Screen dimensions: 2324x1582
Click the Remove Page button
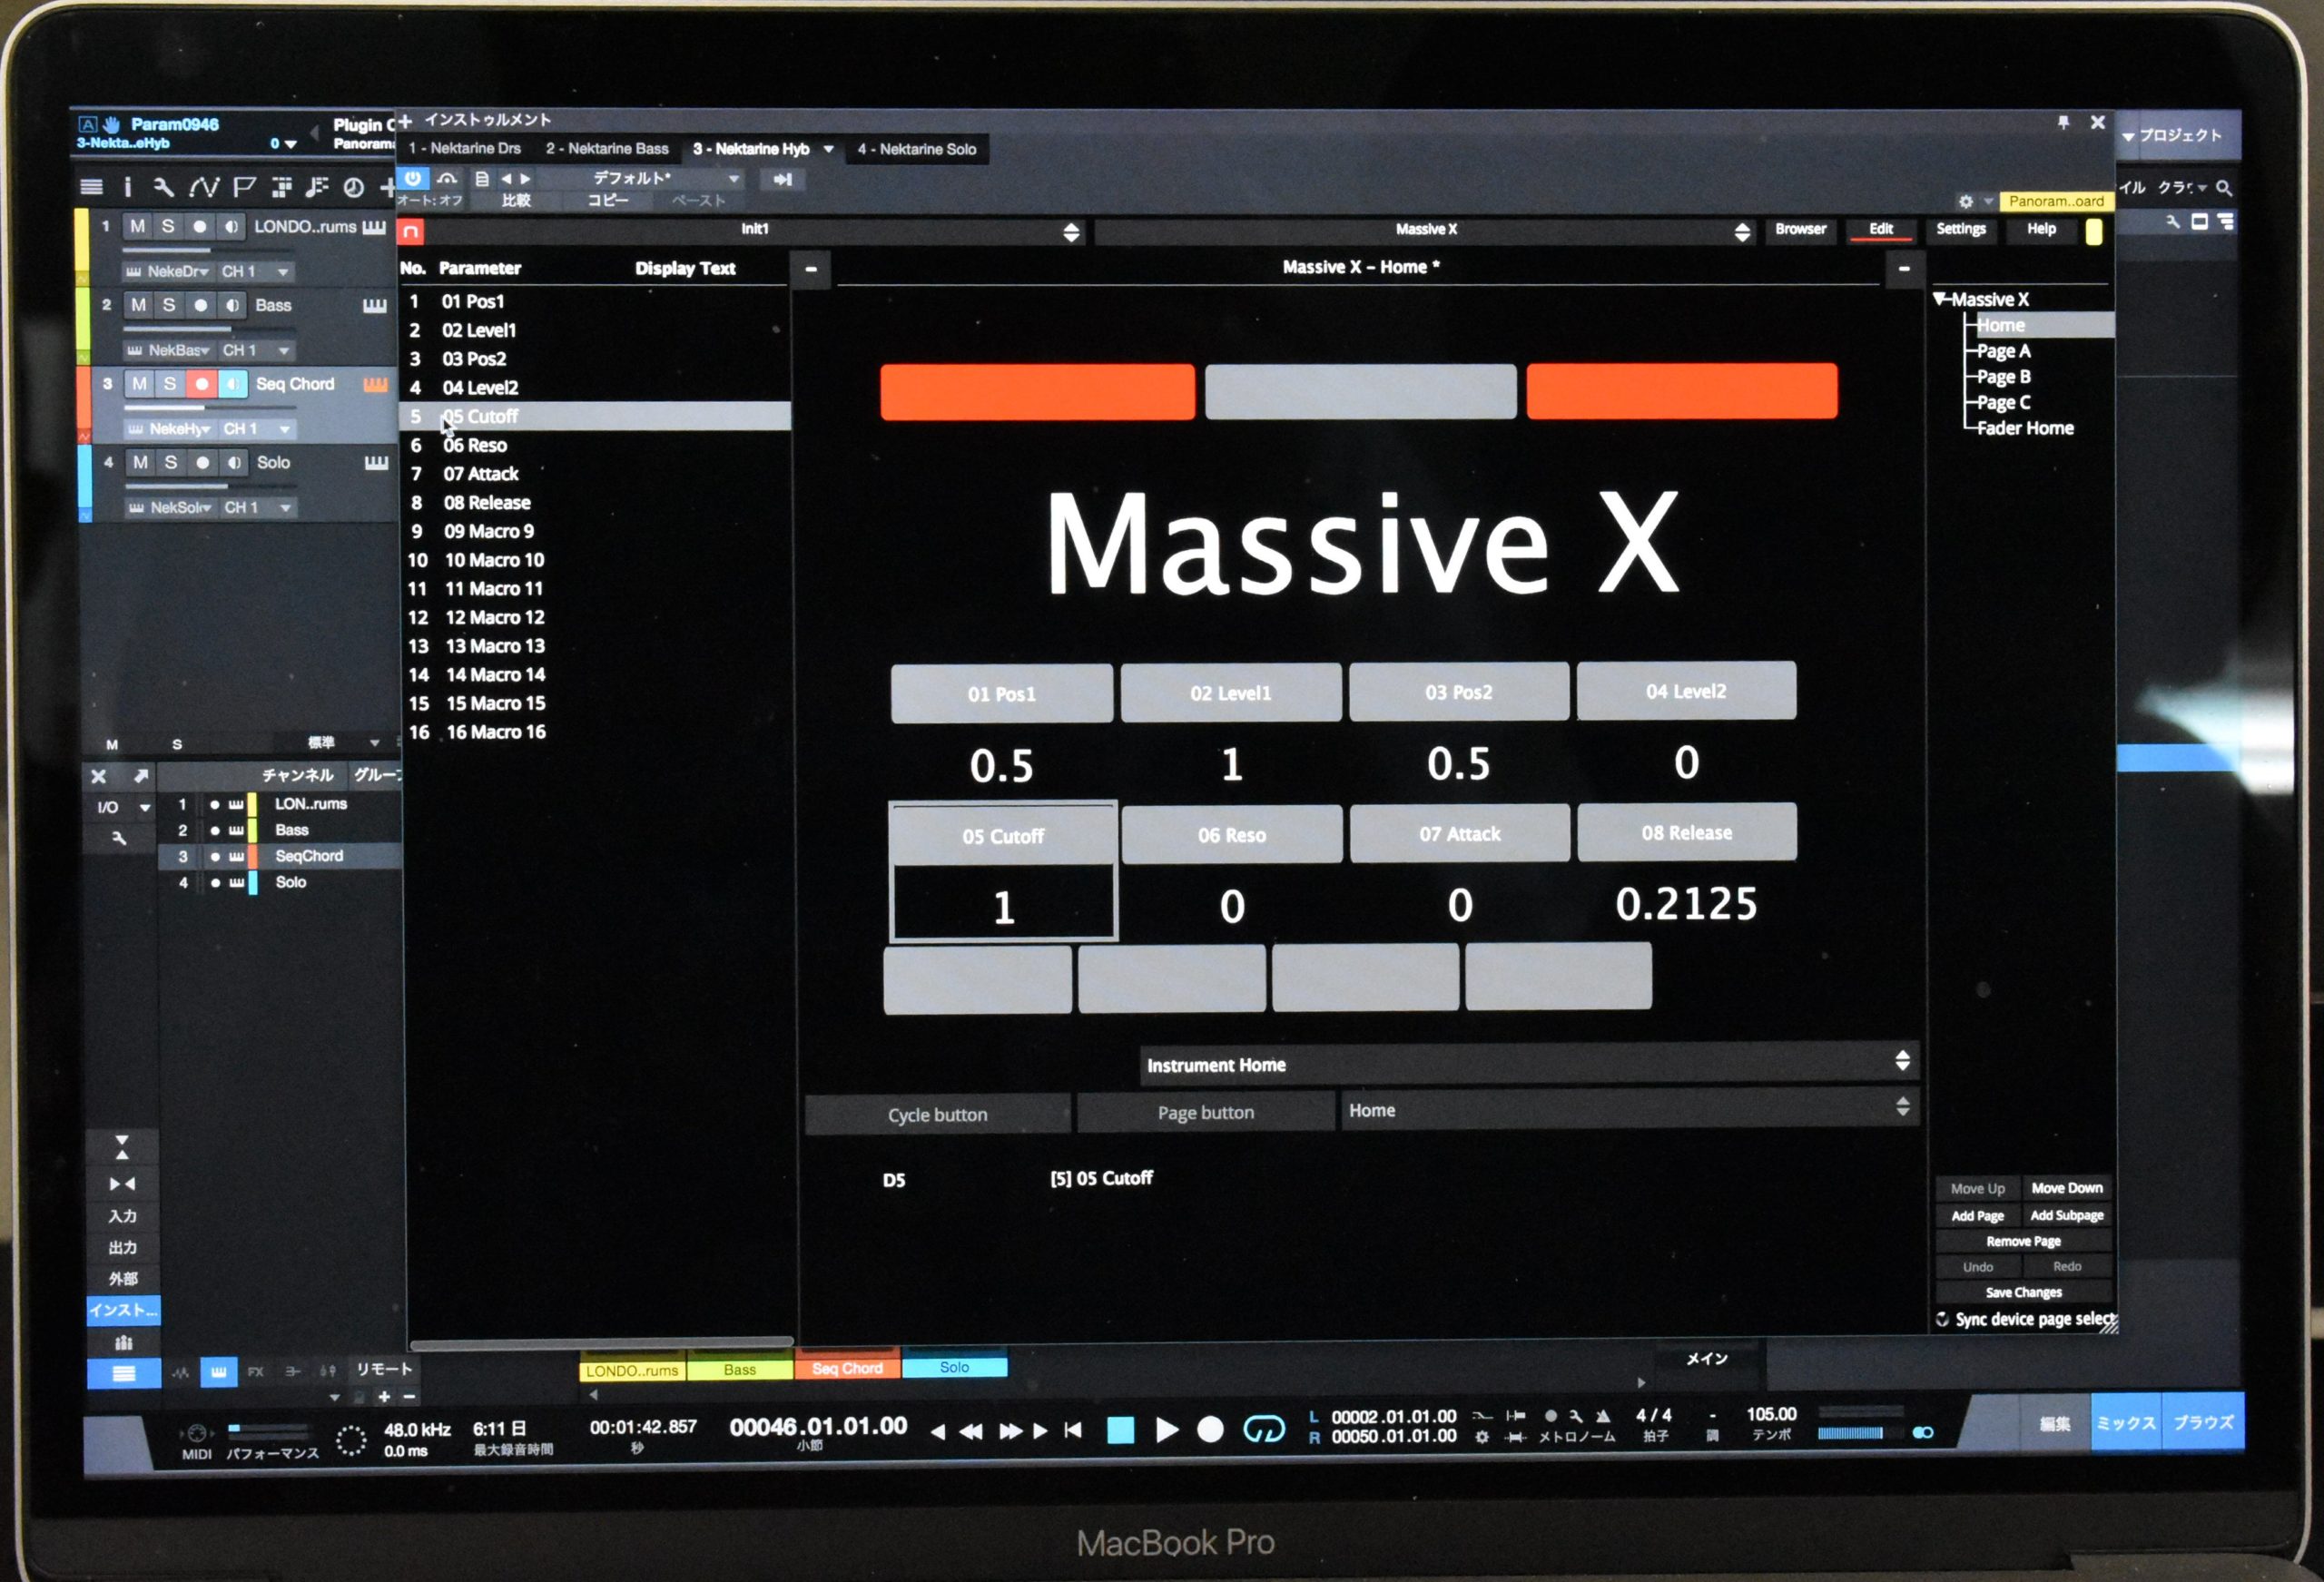[x=2023, y=1241]
